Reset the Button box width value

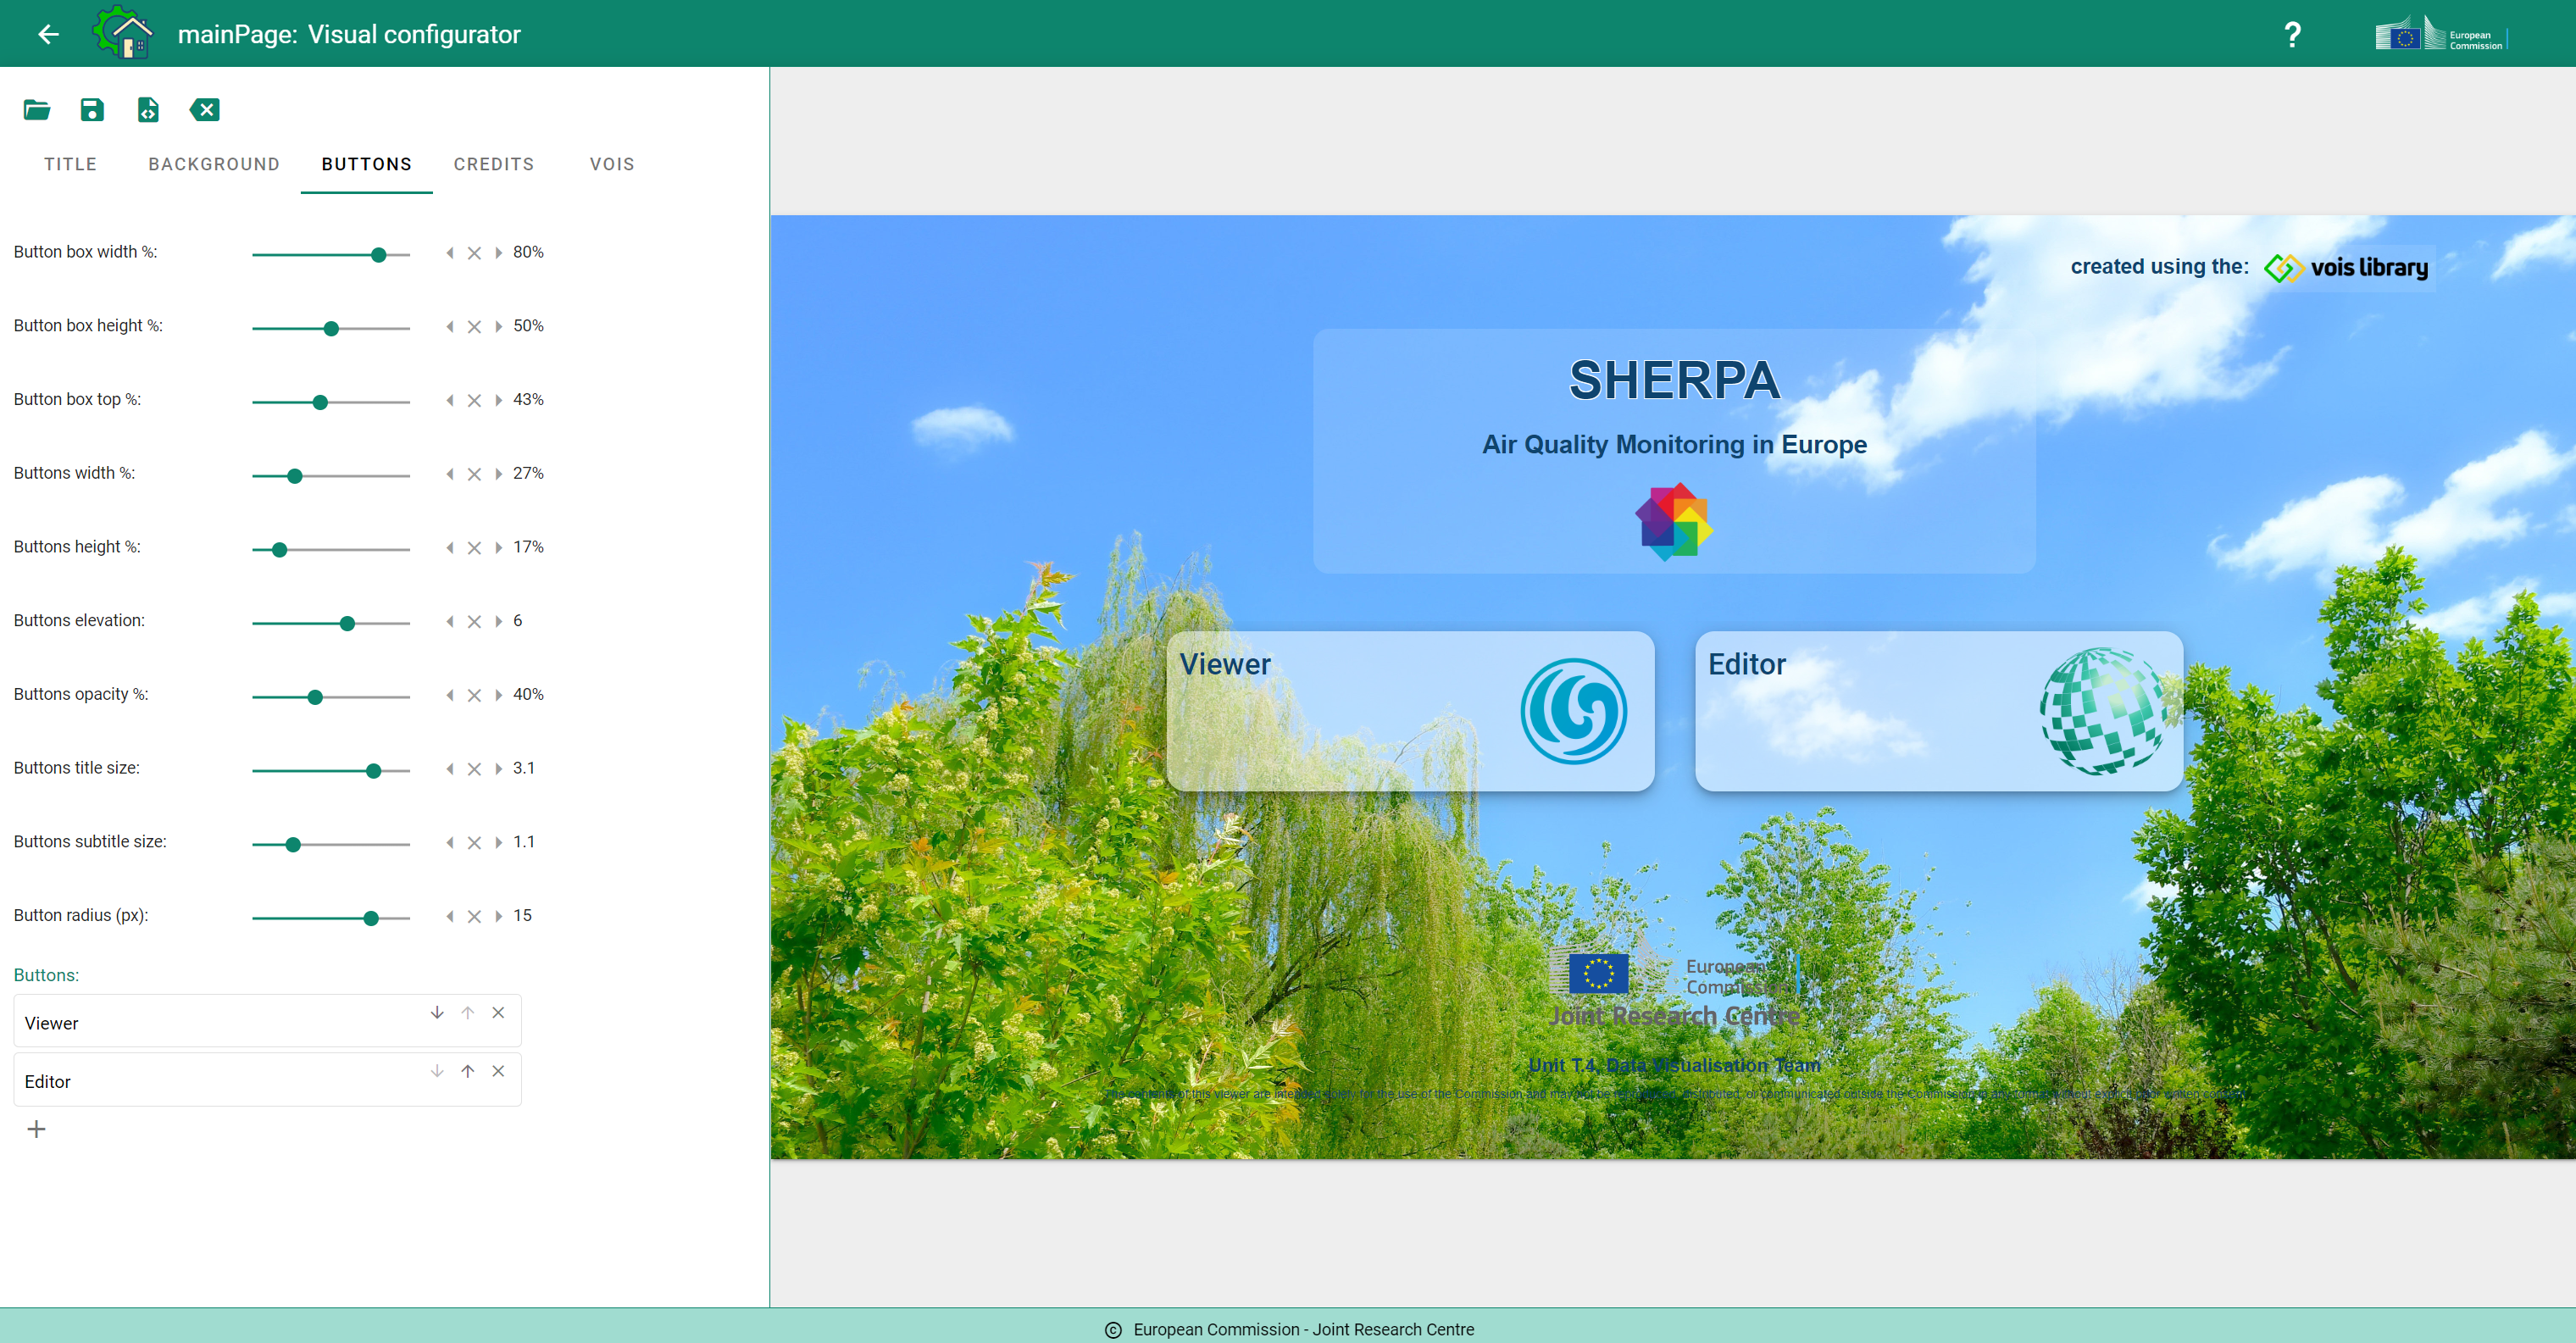pos(474,253)
